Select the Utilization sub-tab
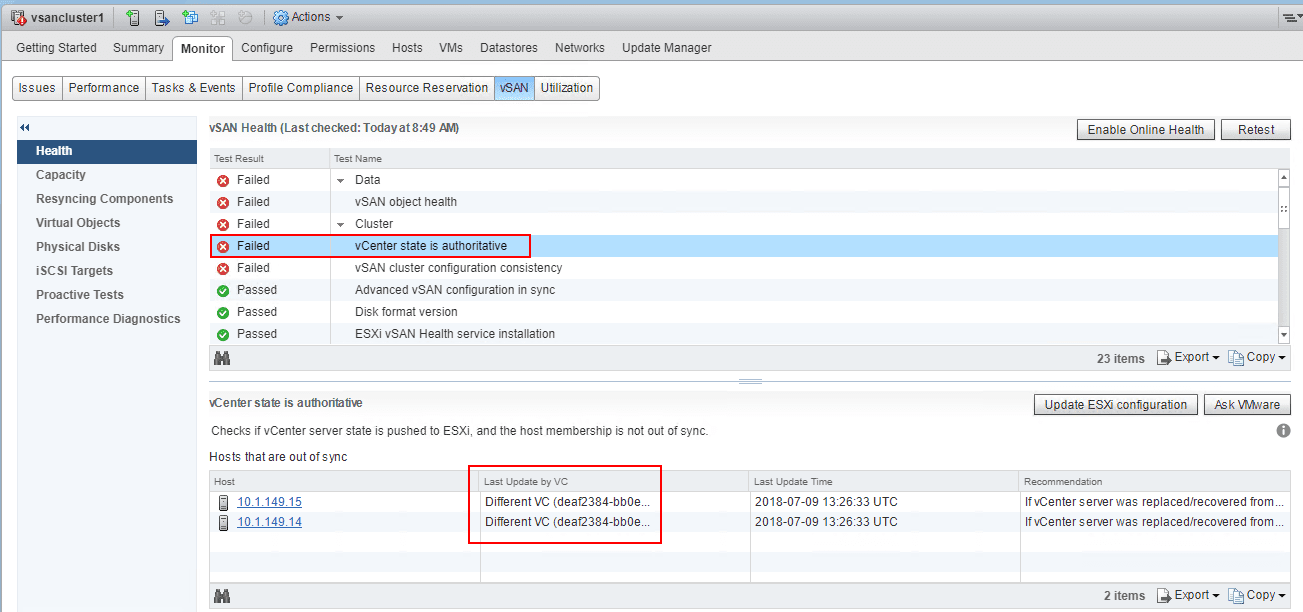The height and width of the screenshot is (612, 1303). click(567, 88)
